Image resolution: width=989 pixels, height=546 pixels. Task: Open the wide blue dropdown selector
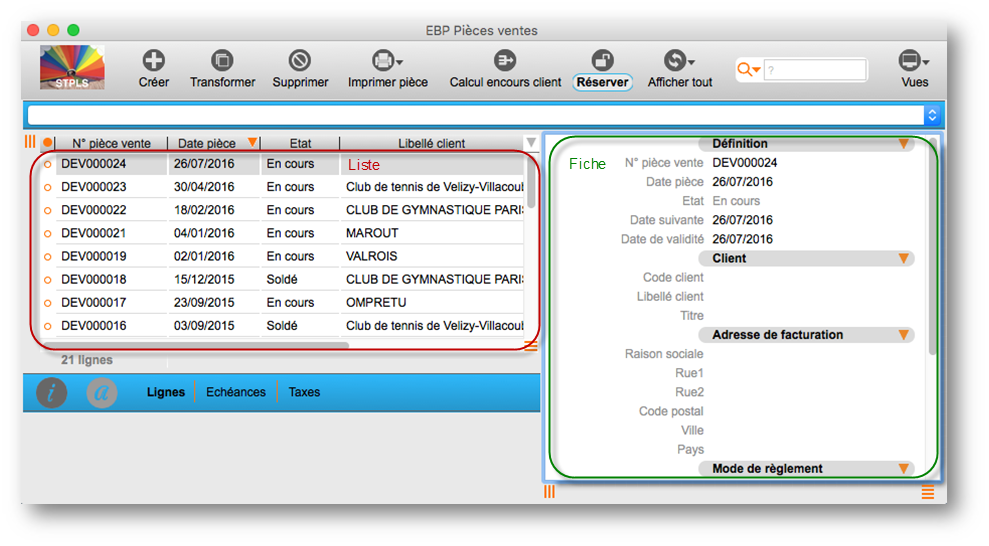[x=484, y=115]
